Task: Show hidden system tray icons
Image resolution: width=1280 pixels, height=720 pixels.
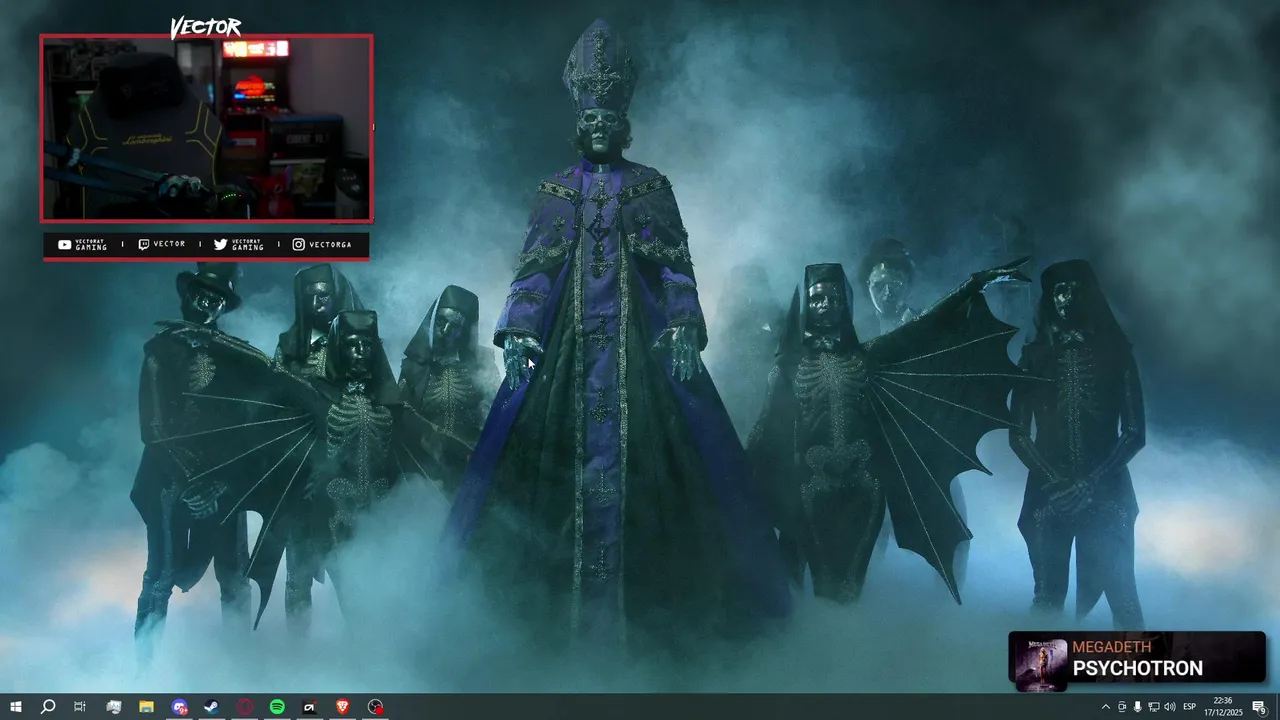Action: 1105,707
